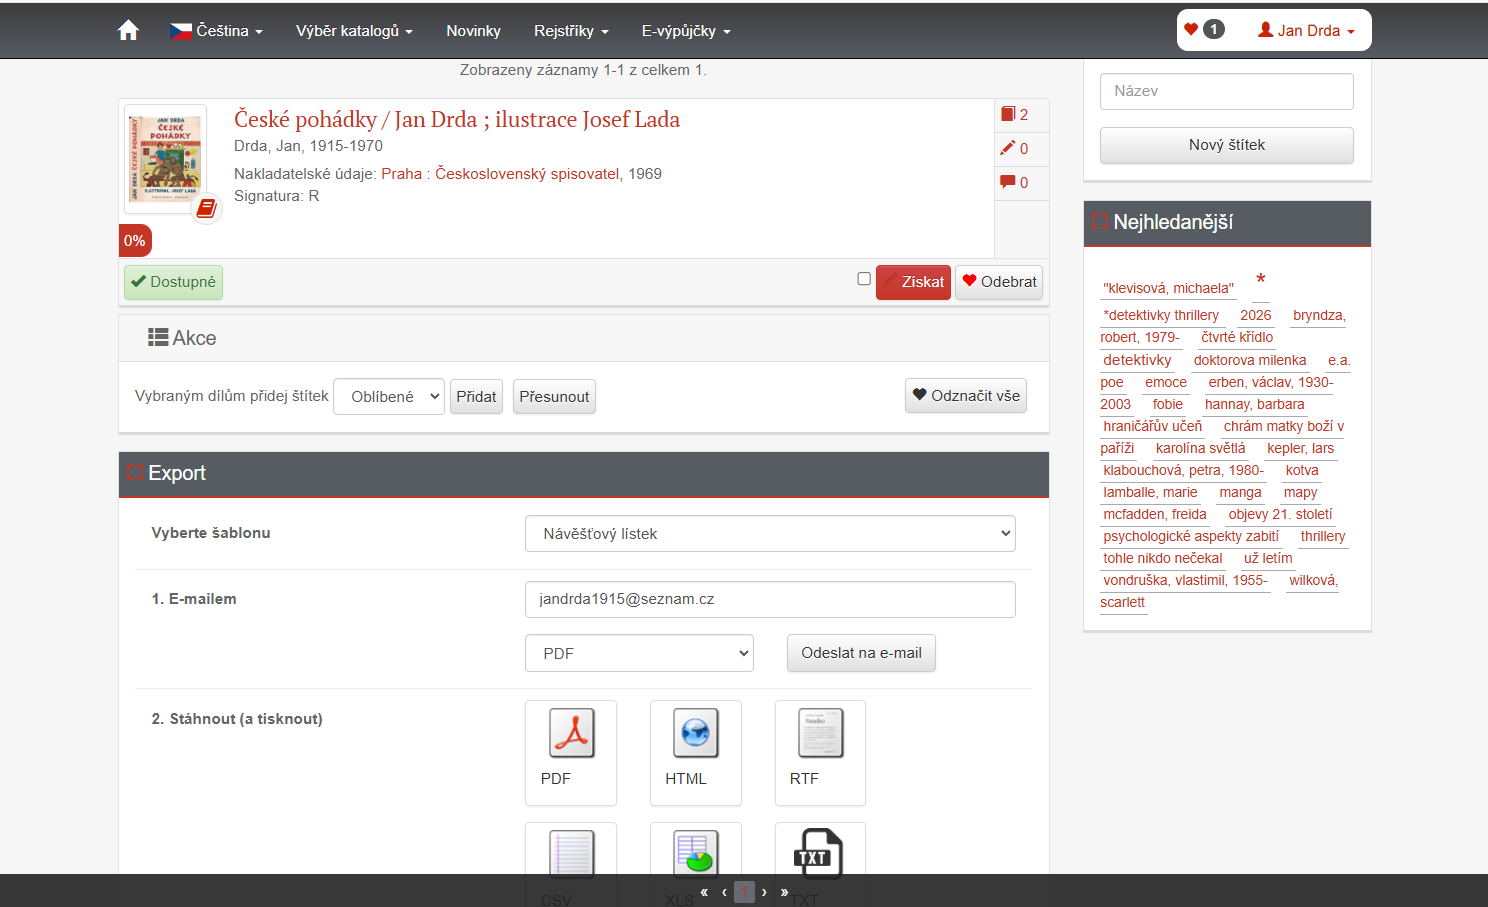
Task: Click the Přesunout button
Action: 554,396
